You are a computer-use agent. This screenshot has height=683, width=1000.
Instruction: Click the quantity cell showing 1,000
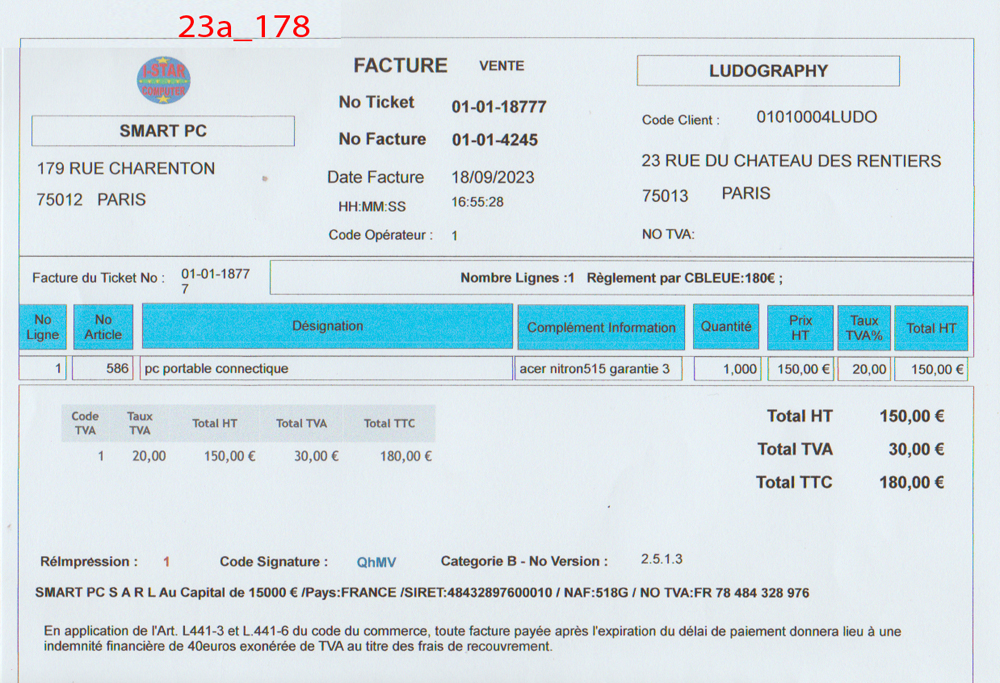click(728, 369)
